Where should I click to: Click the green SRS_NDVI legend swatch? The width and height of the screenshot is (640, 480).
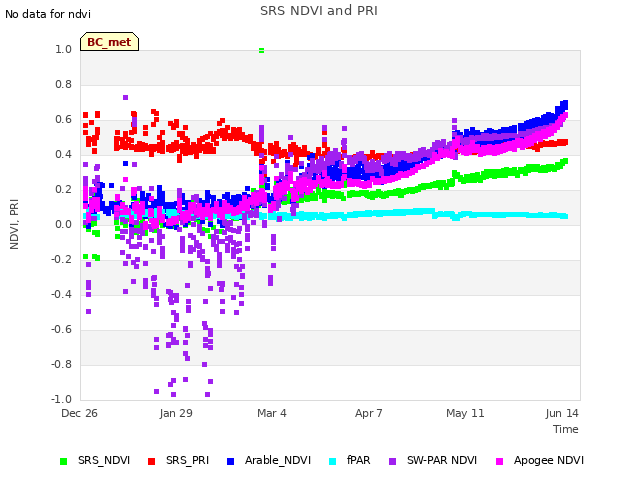63,461
